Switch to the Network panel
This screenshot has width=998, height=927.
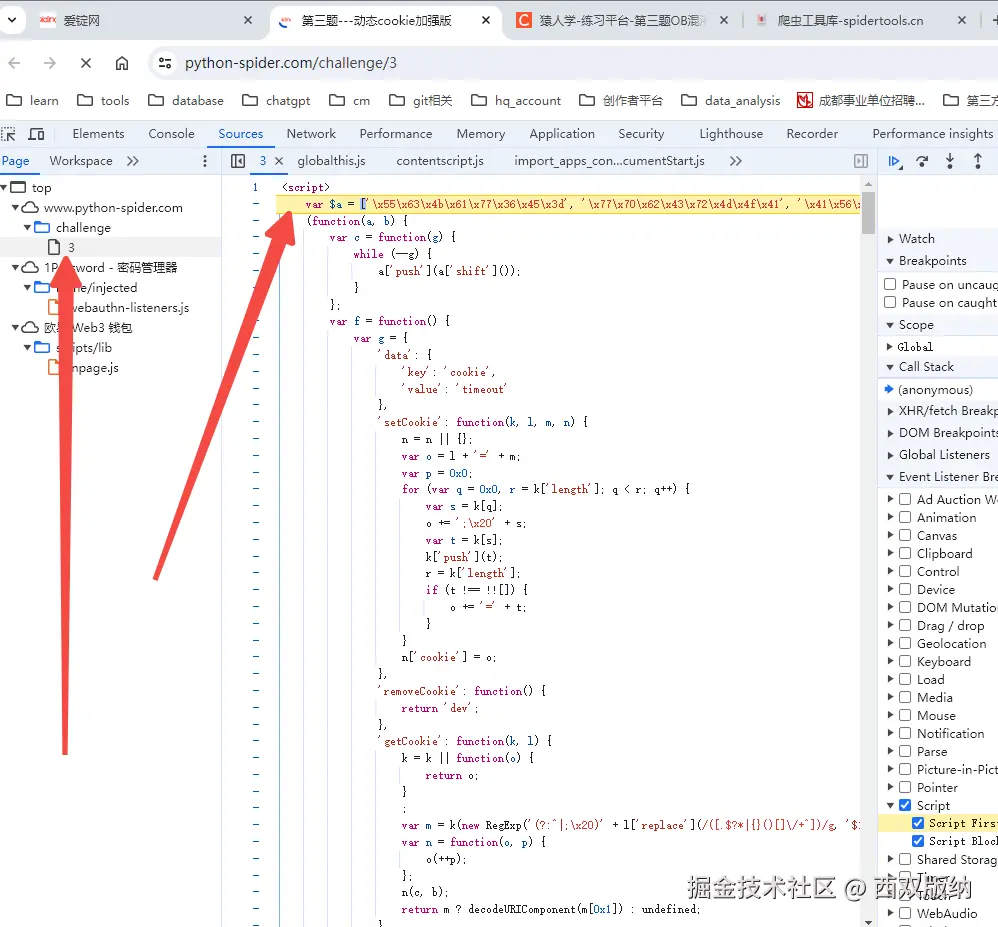pos(311,134)
